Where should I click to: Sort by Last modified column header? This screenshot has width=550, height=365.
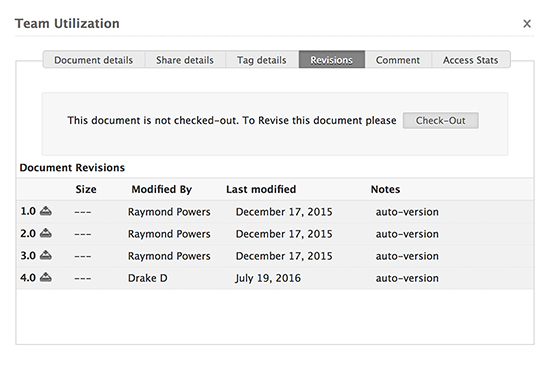pyautogui.click(x=261, y=189)
